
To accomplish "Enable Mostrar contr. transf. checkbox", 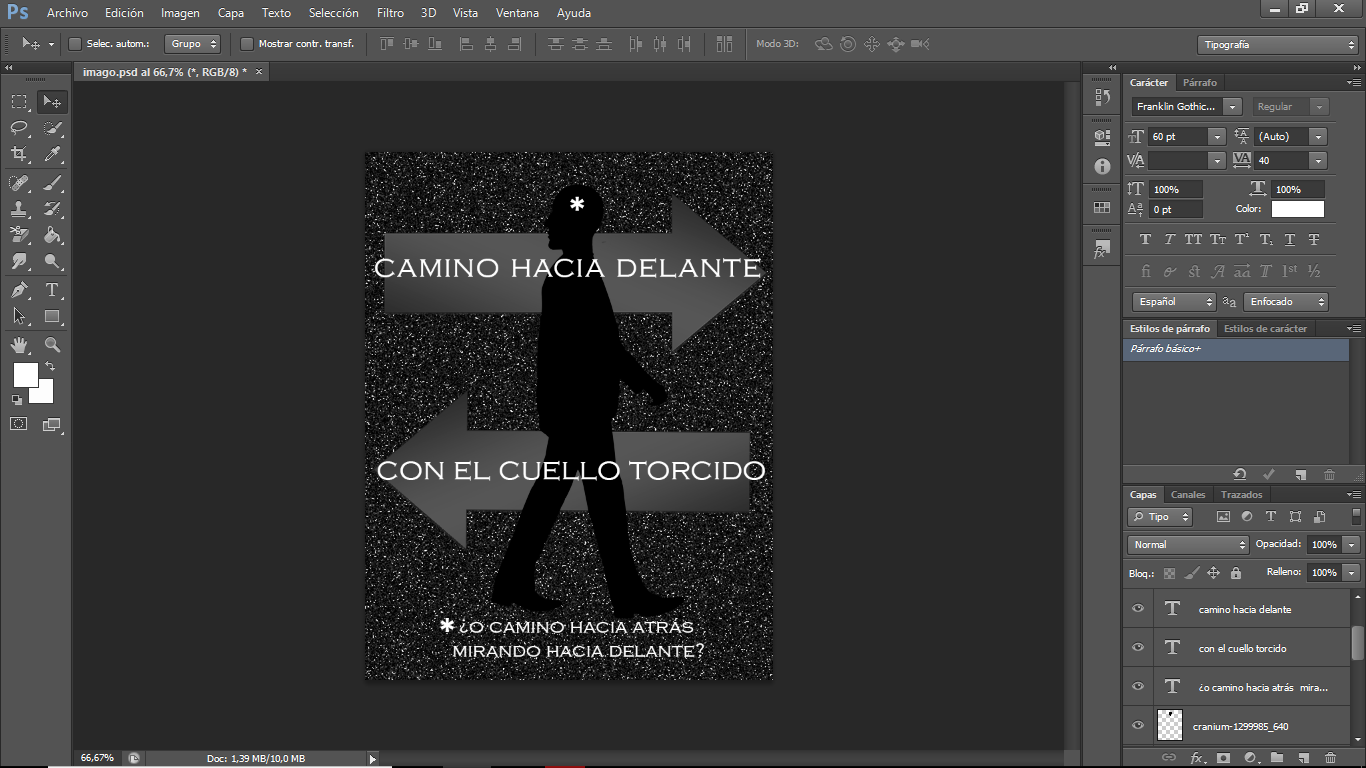I will [x=247, y=44].
